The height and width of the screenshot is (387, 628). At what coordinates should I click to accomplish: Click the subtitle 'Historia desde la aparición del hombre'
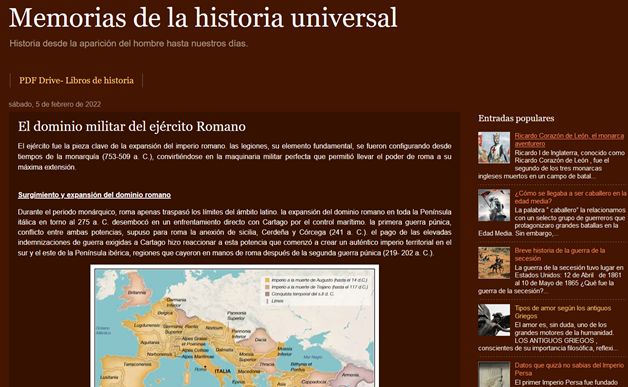[129, 43]
